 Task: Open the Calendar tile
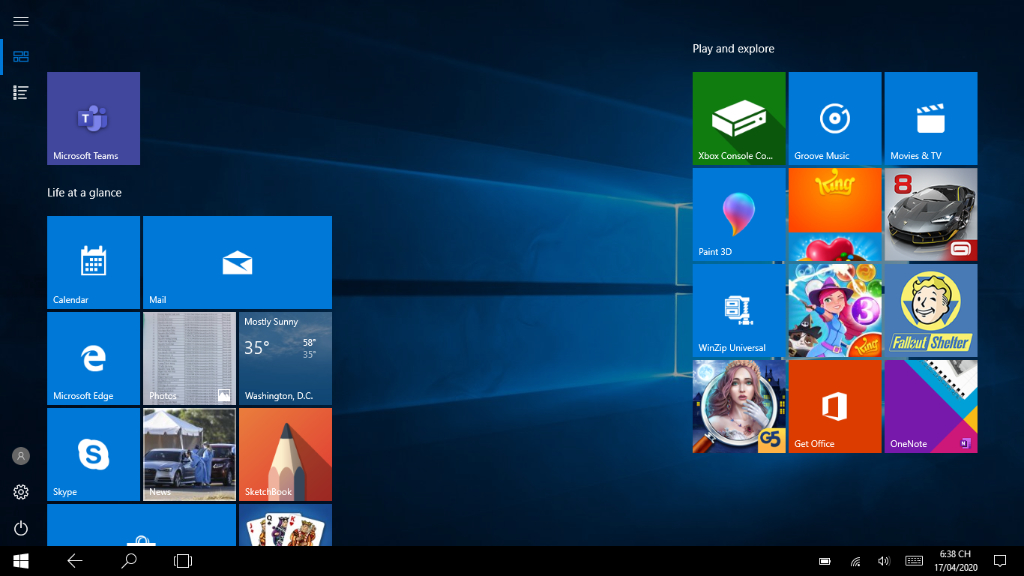93,262
